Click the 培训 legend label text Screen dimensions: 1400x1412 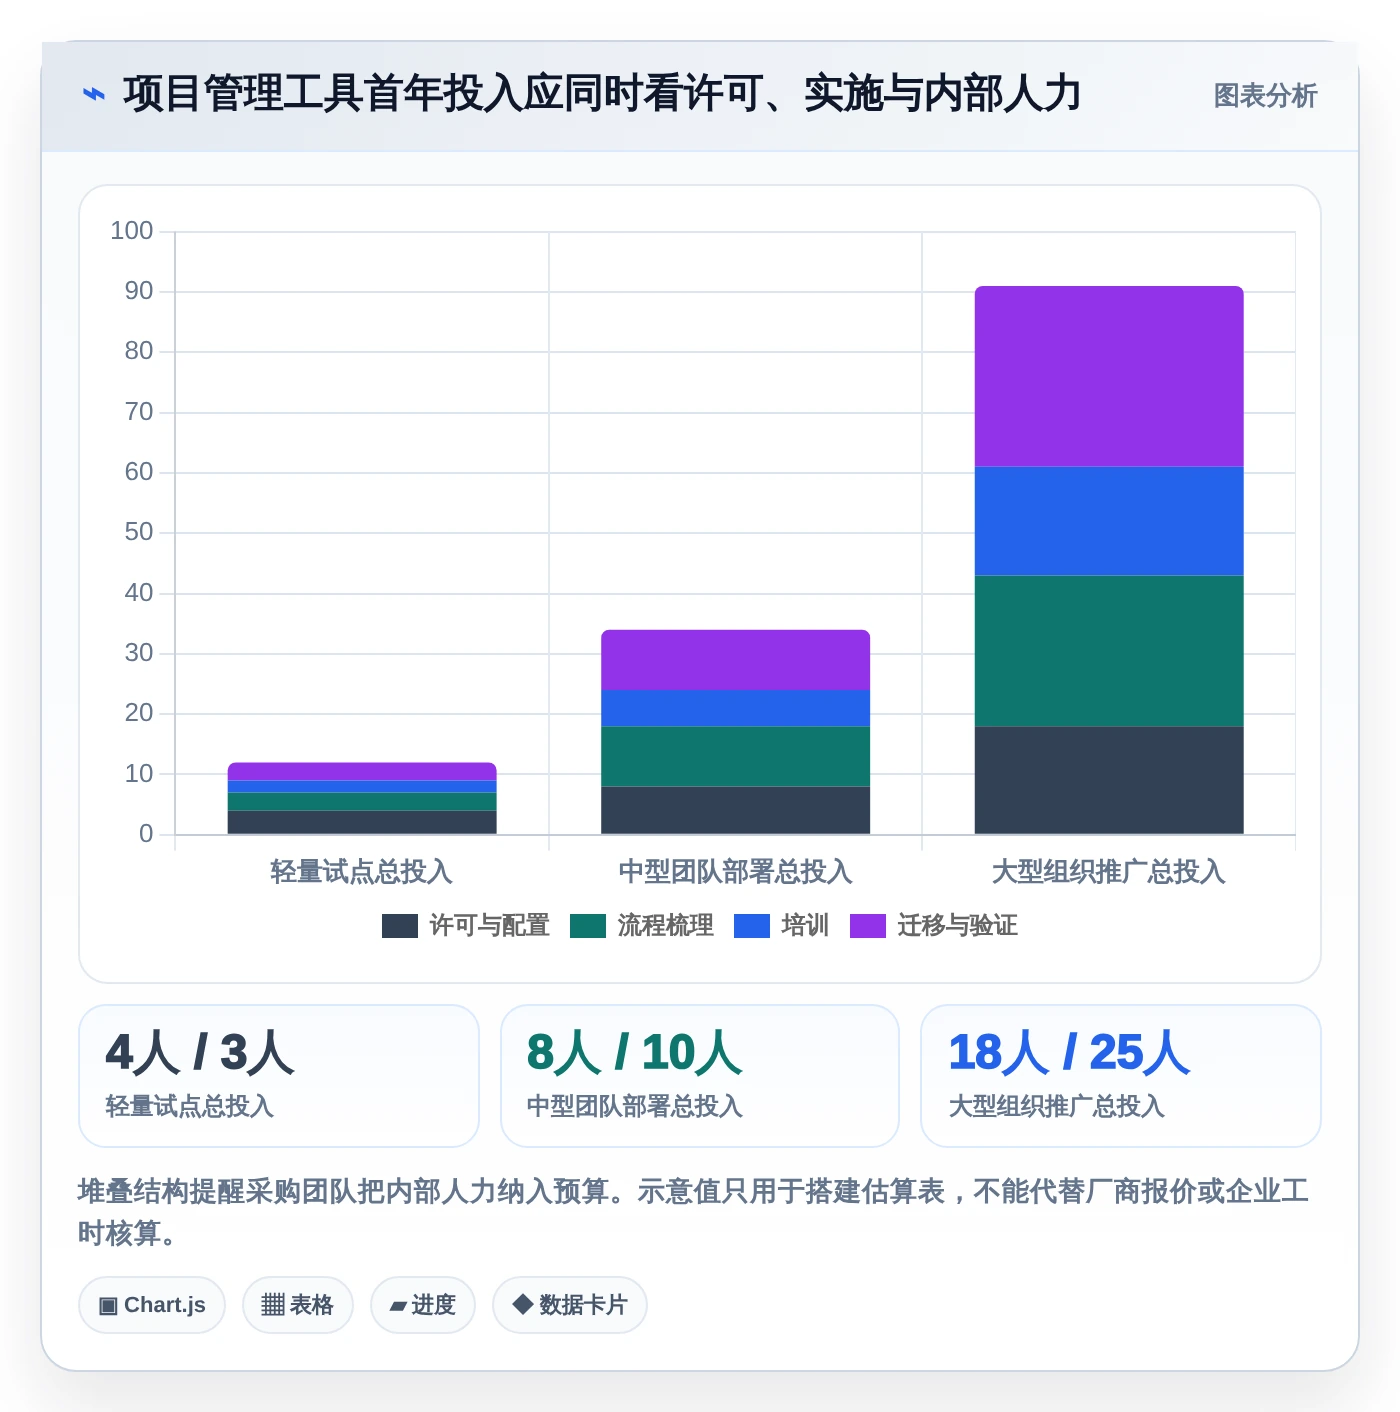[x=806, y=926]
